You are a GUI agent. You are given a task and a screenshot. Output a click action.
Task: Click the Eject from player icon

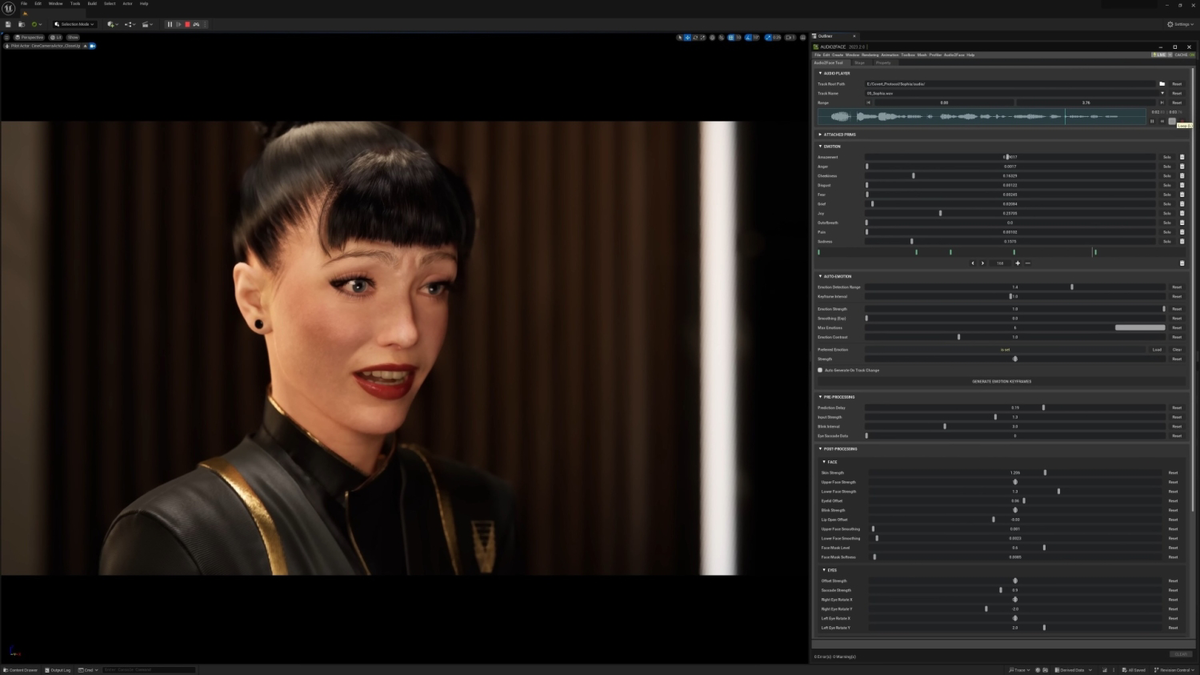[x=196, y=24]
